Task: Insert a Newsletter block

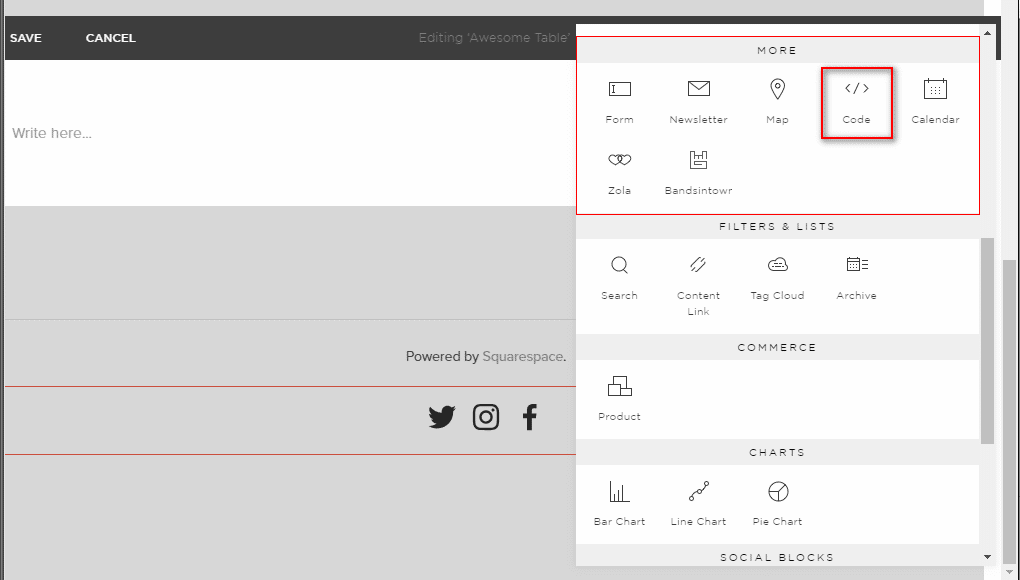Action: point(698,100)
